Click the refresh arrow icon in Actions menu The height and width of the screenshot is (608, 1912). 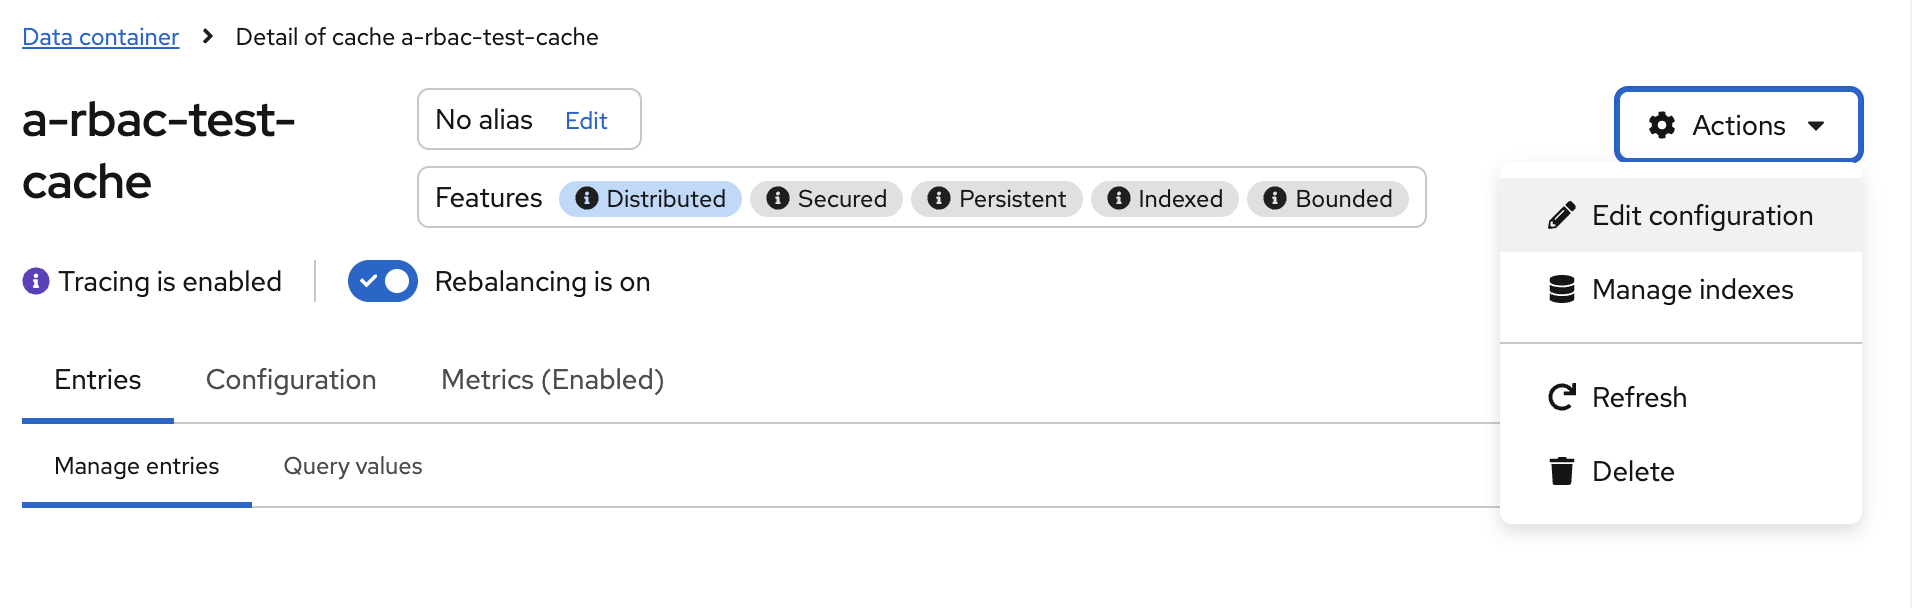(x=1559, y=397)
